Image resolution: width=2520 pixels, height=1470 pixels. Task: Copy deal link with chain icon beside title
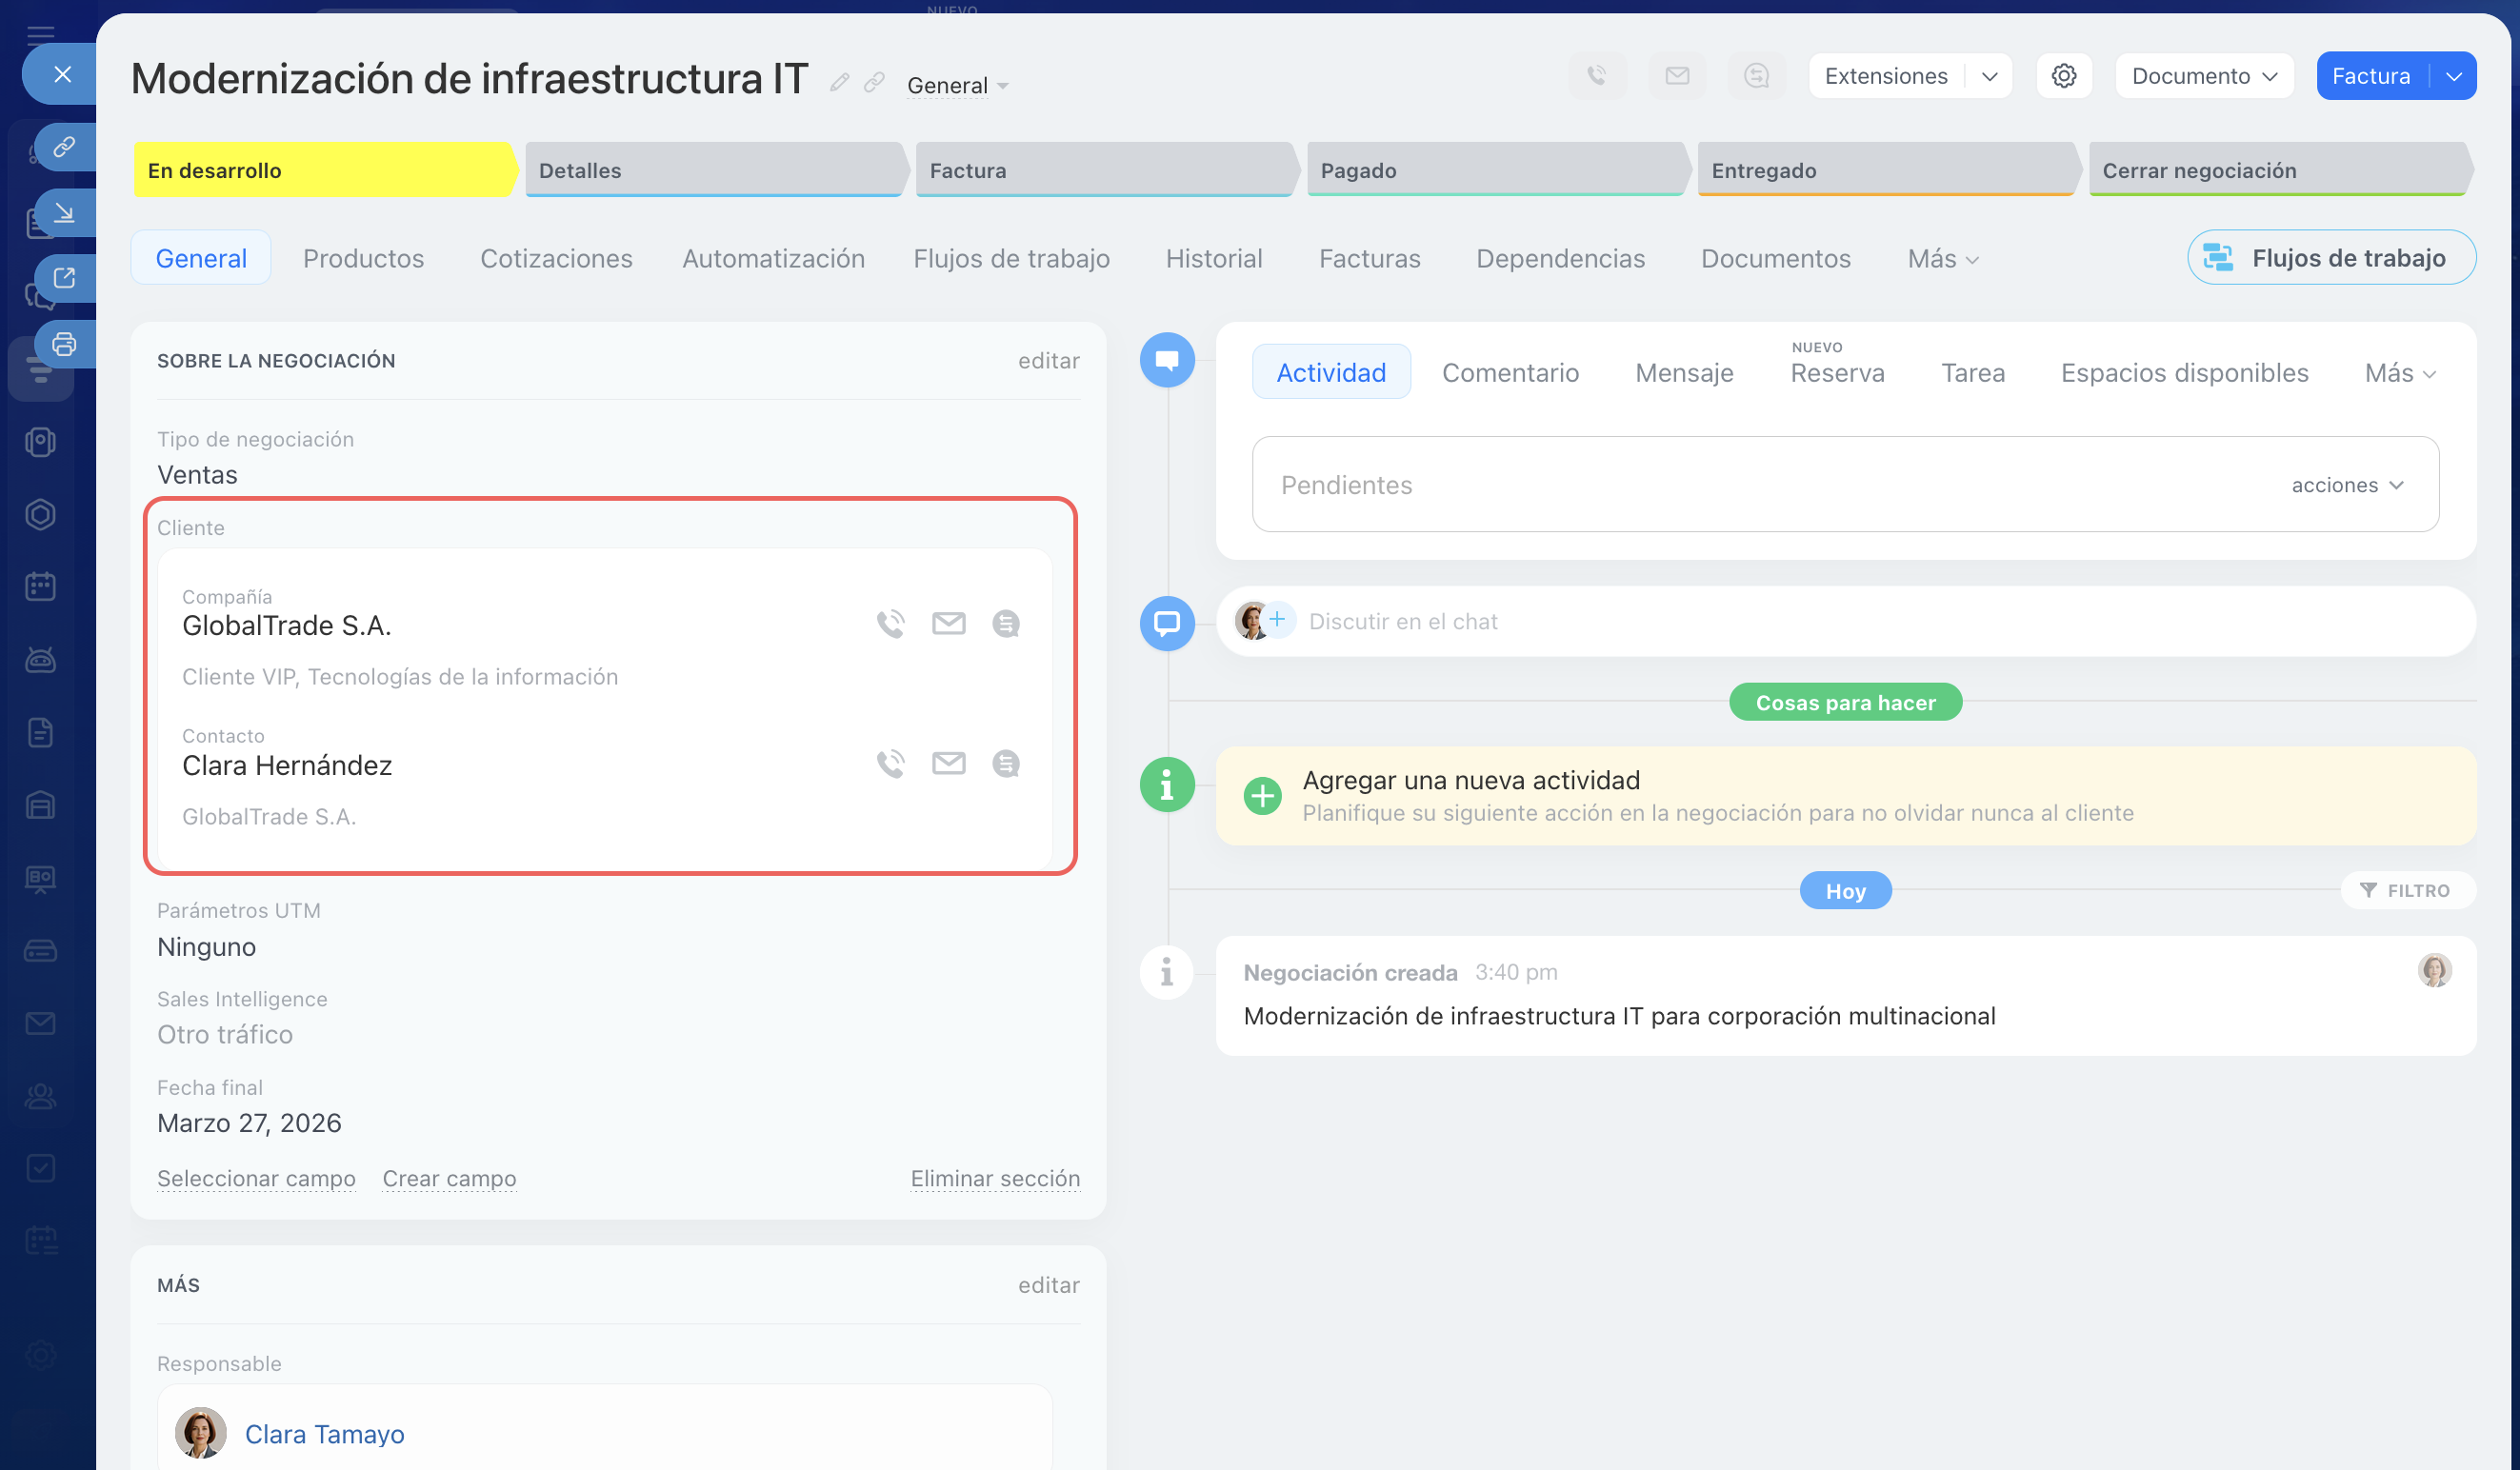(874, 83)
